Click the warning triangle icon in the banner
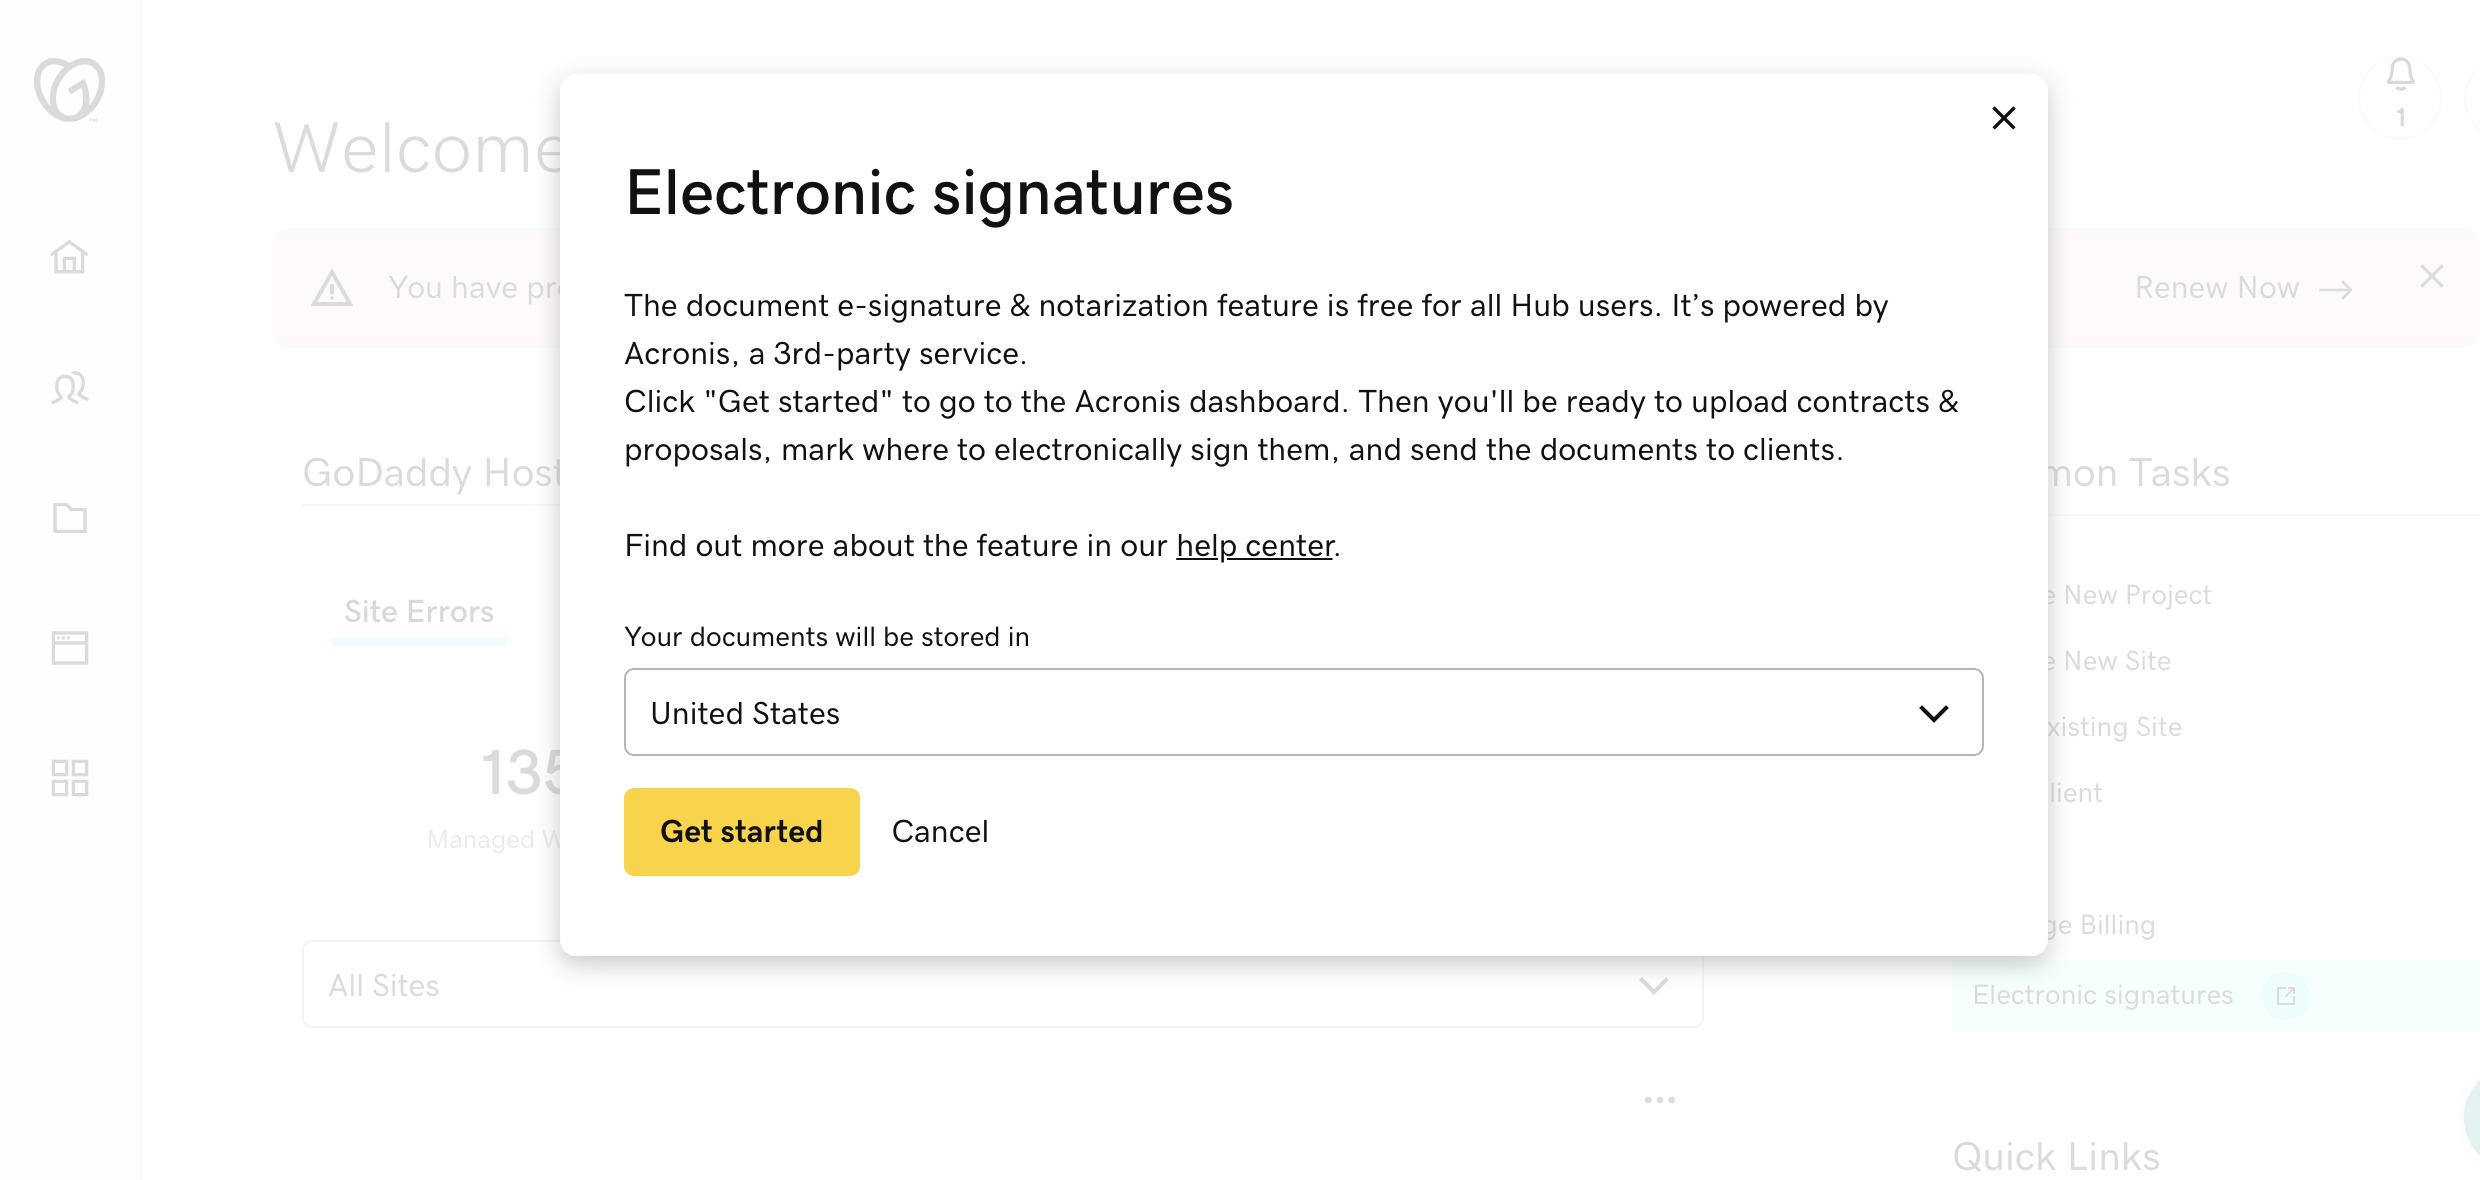Image resolution: width=2480 pixels, height=1180 pixels. point(332,289)
